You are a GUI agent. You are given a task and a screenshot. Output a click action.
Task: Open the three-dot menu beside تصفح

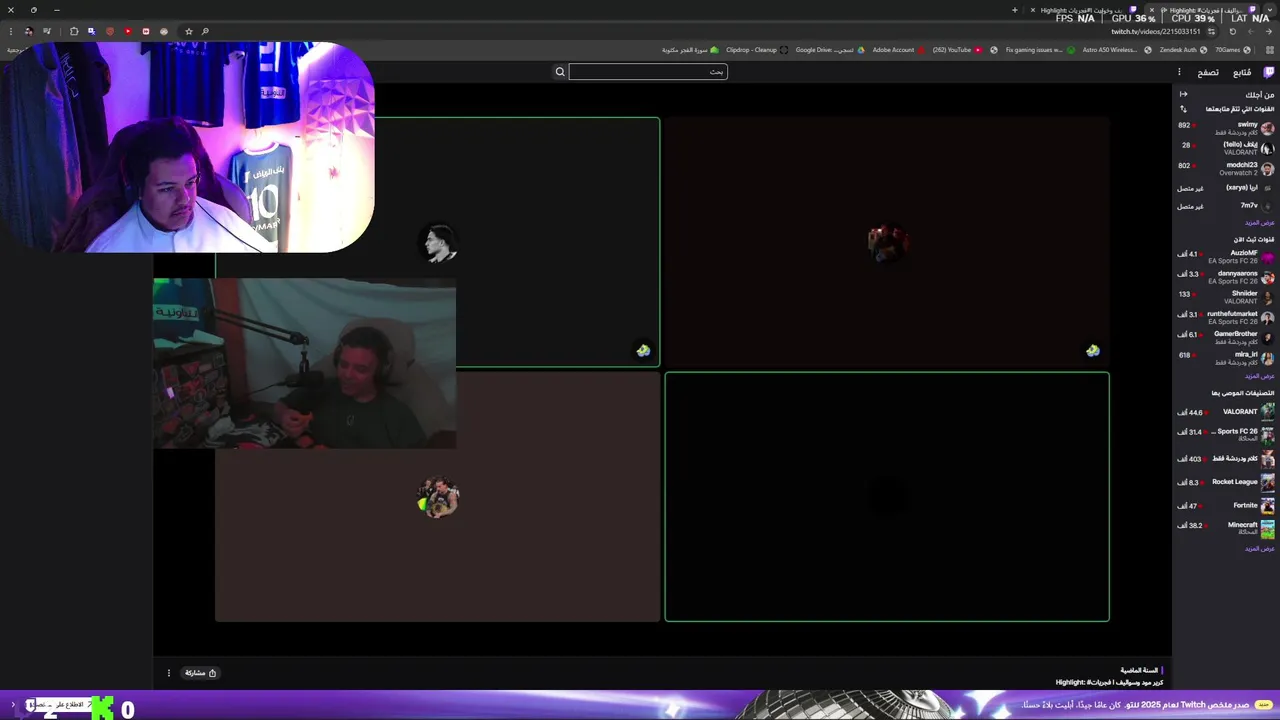(x=1179, y=72)
